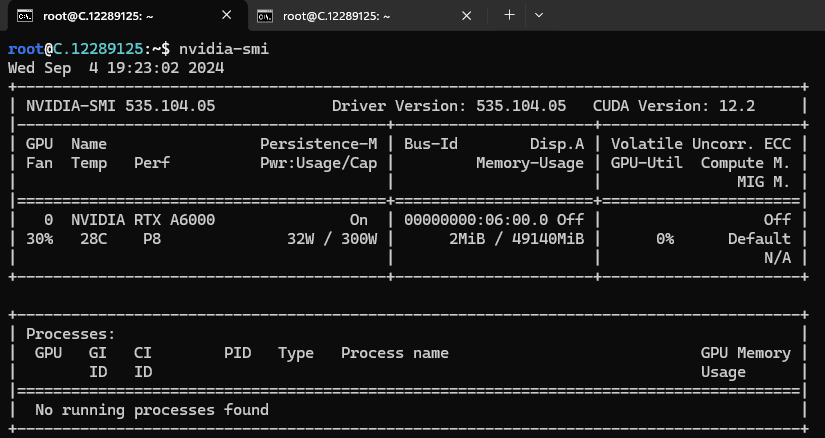Select the active root@C.12289125 tab
Viewport: 825px width, 438px height.
point(124,16)
